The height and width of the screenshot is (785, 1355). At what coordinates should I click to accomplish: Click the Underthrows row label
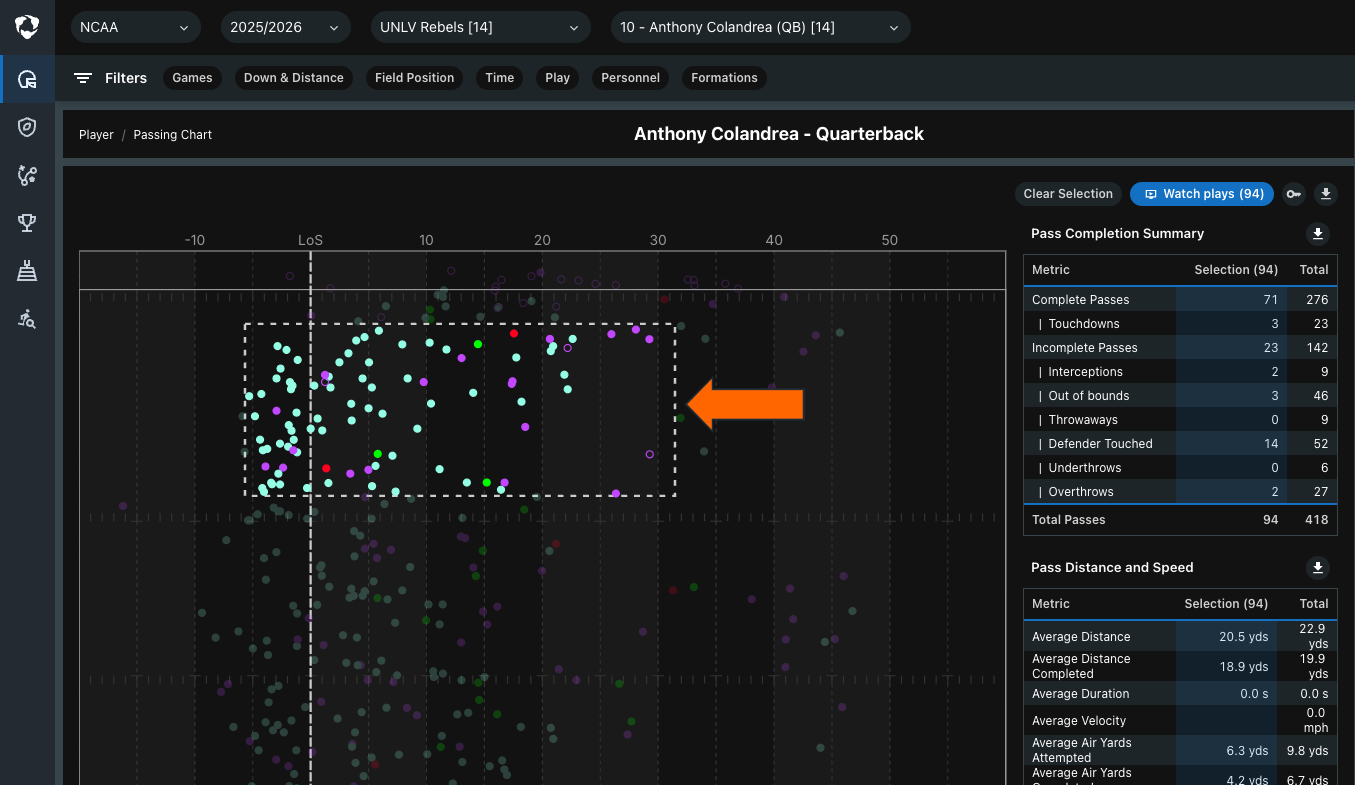point(1085,468)
